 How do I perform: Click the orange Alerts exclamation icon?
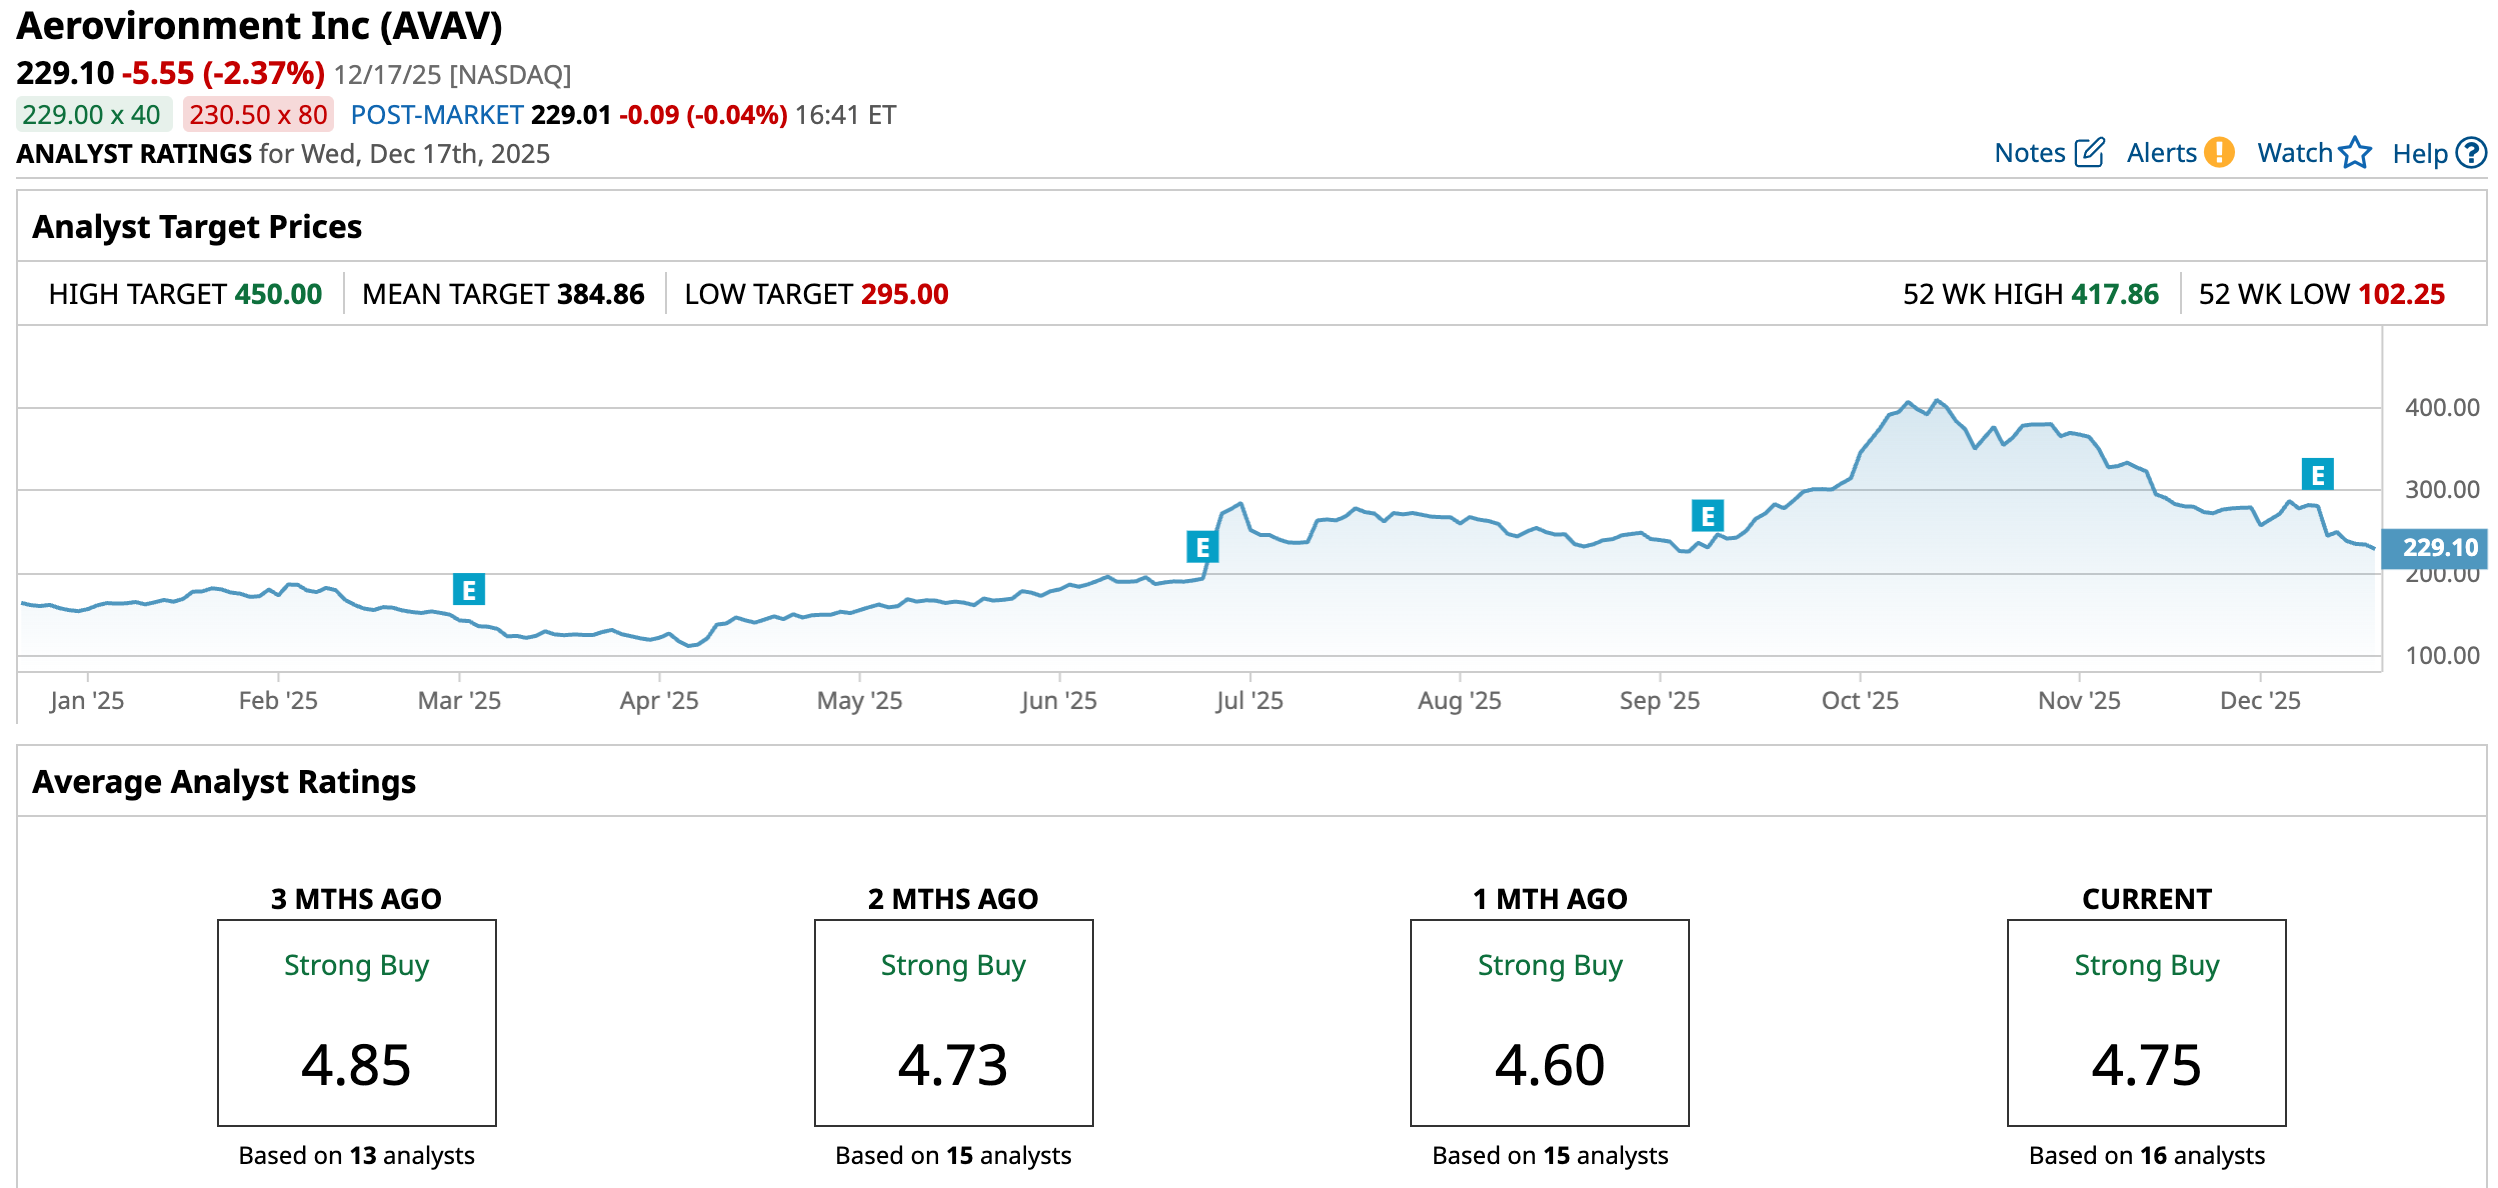tap(2219, 153)
